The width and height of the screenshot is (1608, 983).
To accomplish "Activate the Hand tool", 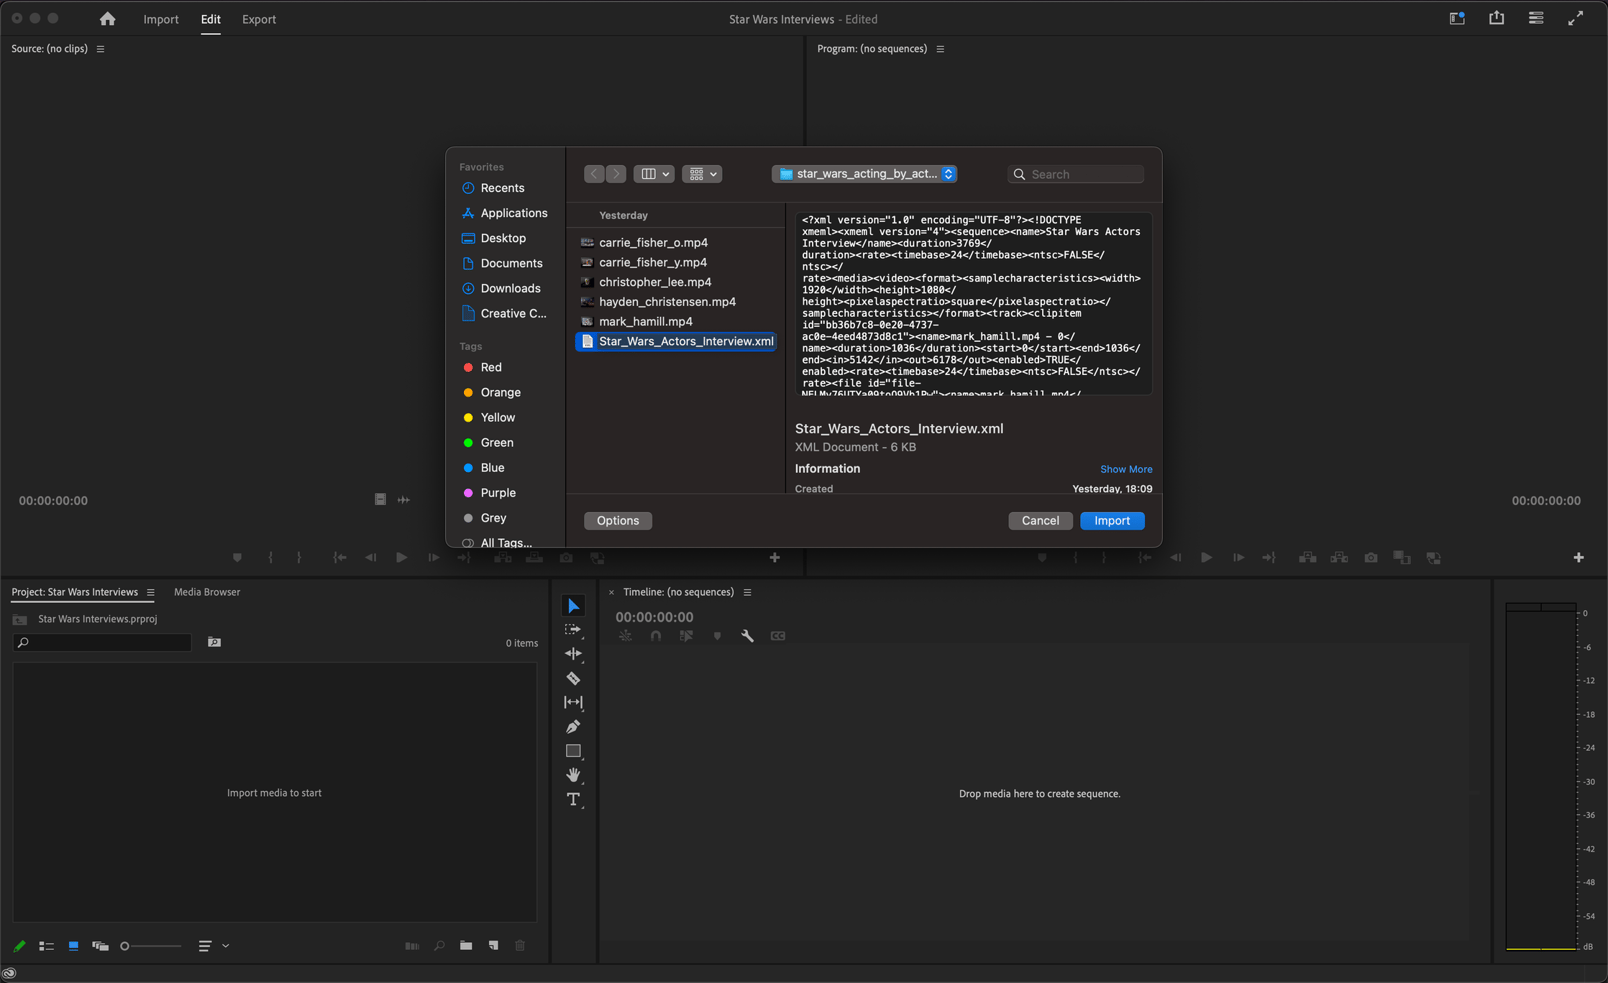I will [573, 775].
